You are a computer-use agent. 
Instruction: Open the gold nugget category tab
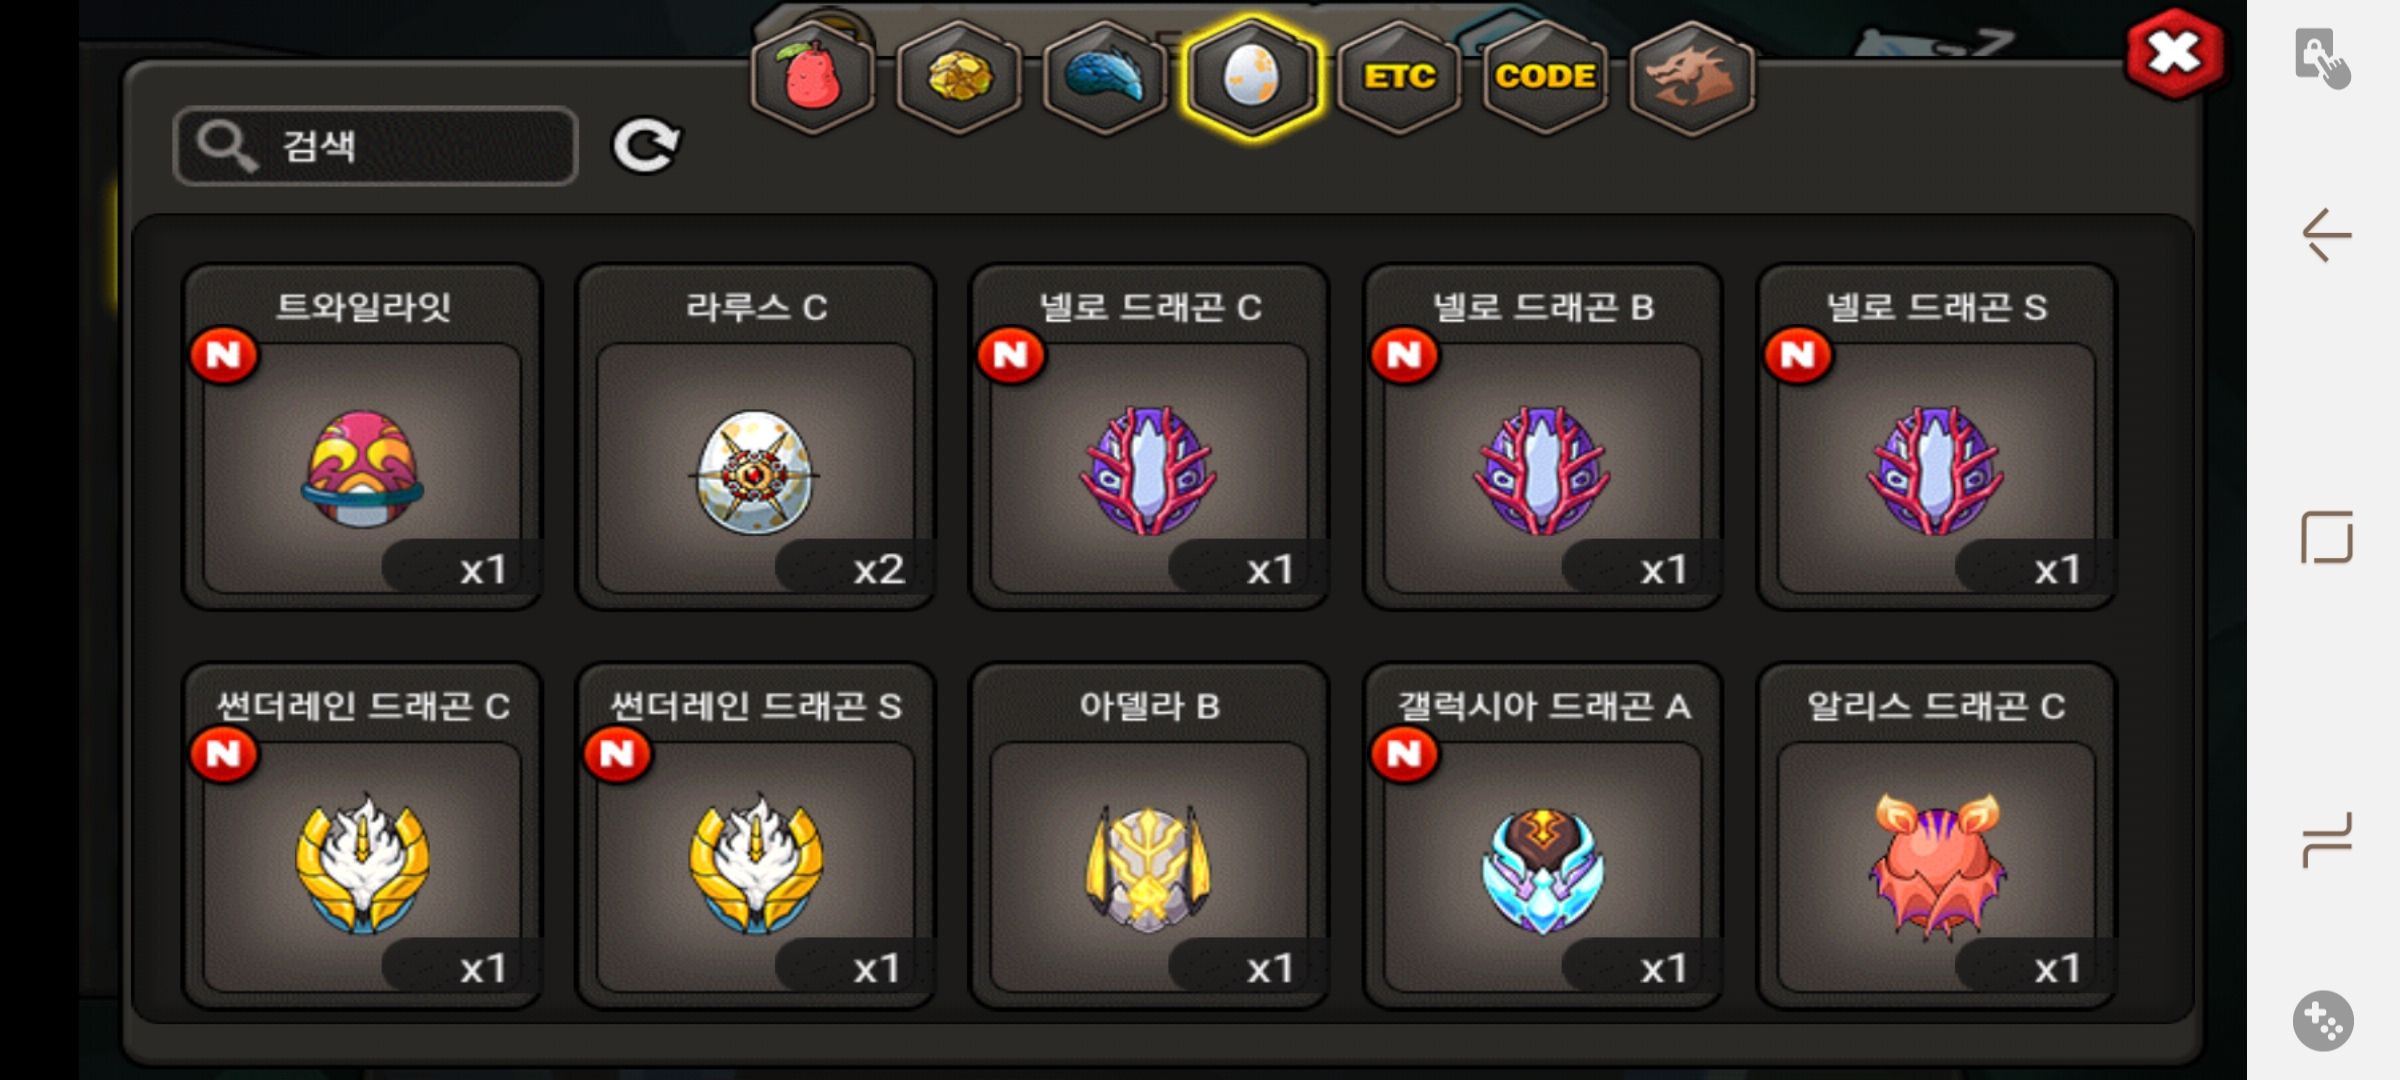(x=959, y=77)
